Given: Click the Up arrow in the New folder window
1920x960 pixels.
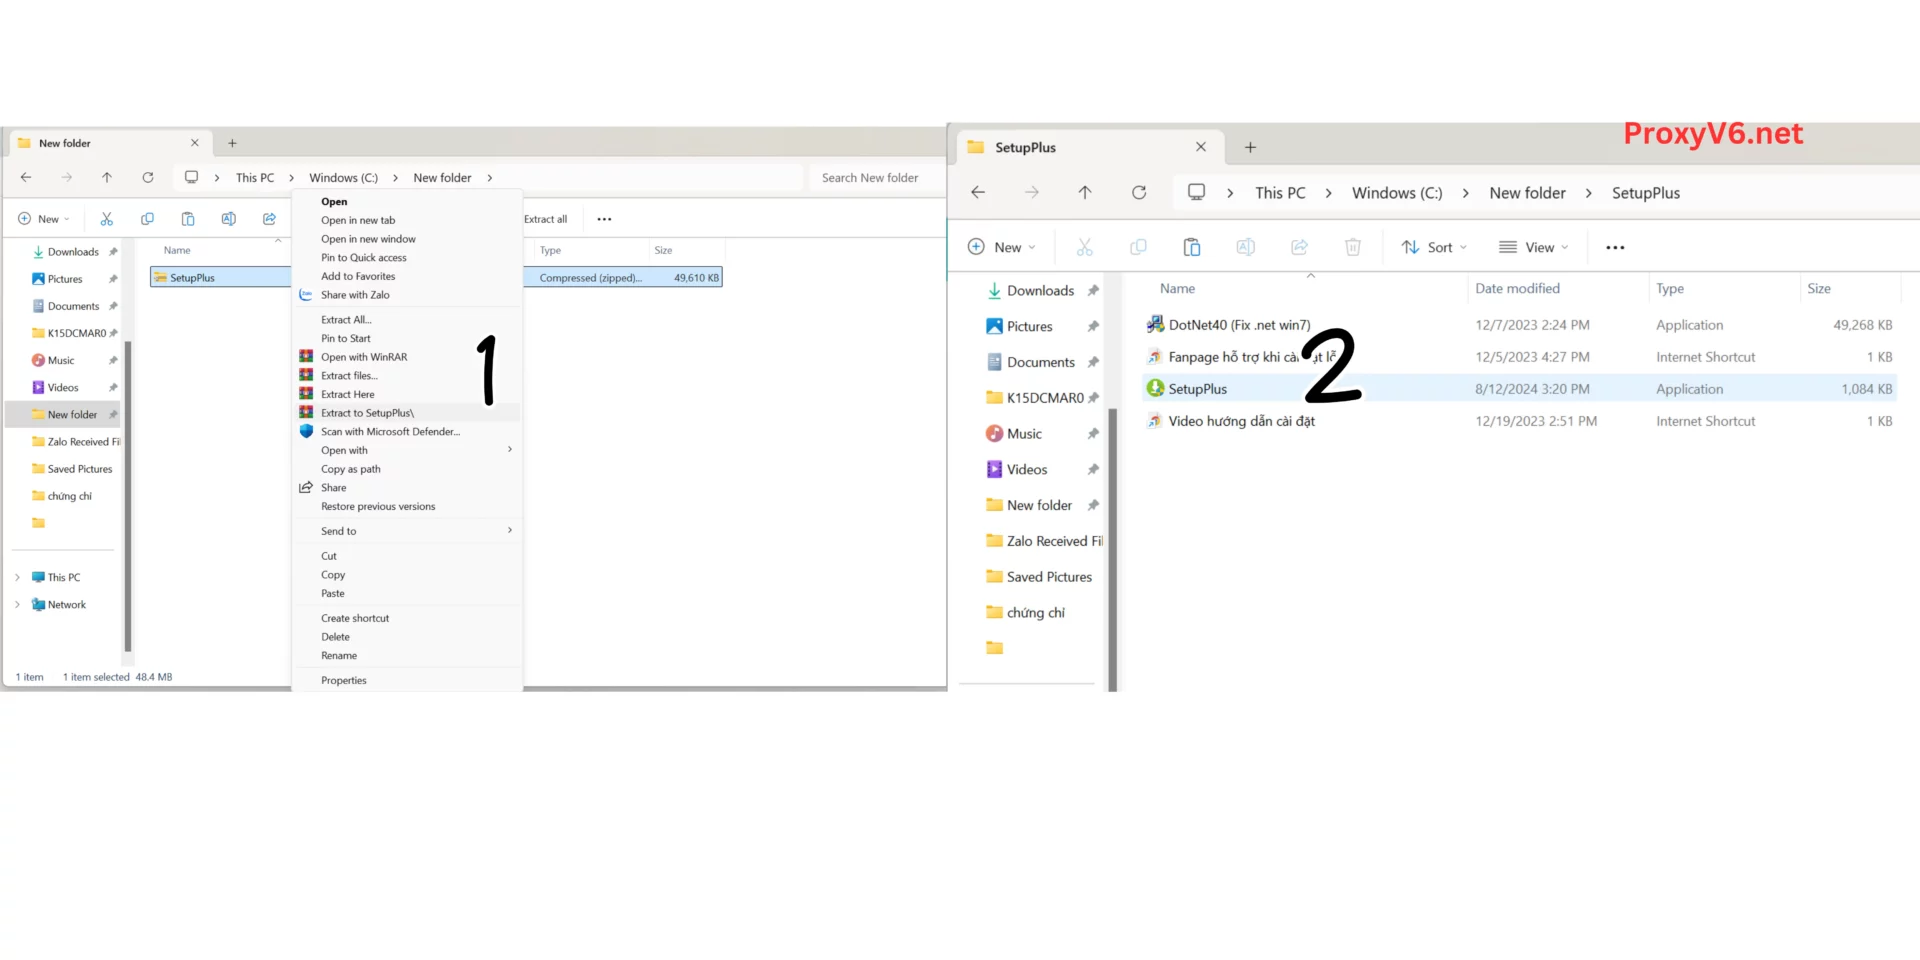Looking at the screenshot, I should pyautogui.click(x=107, y=177).
